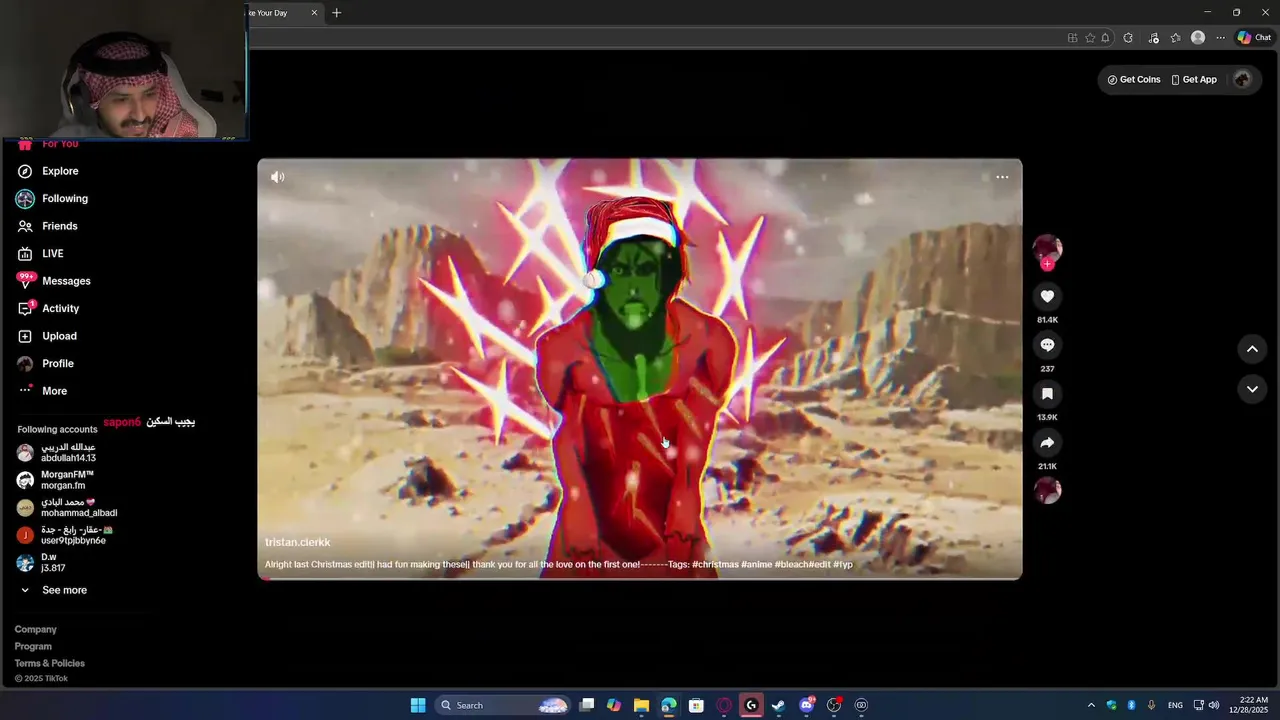Click the #bleach hashtag in caption
Image resolution: width=1280 pixels, height=720 pixels.
tap(792, 564)
